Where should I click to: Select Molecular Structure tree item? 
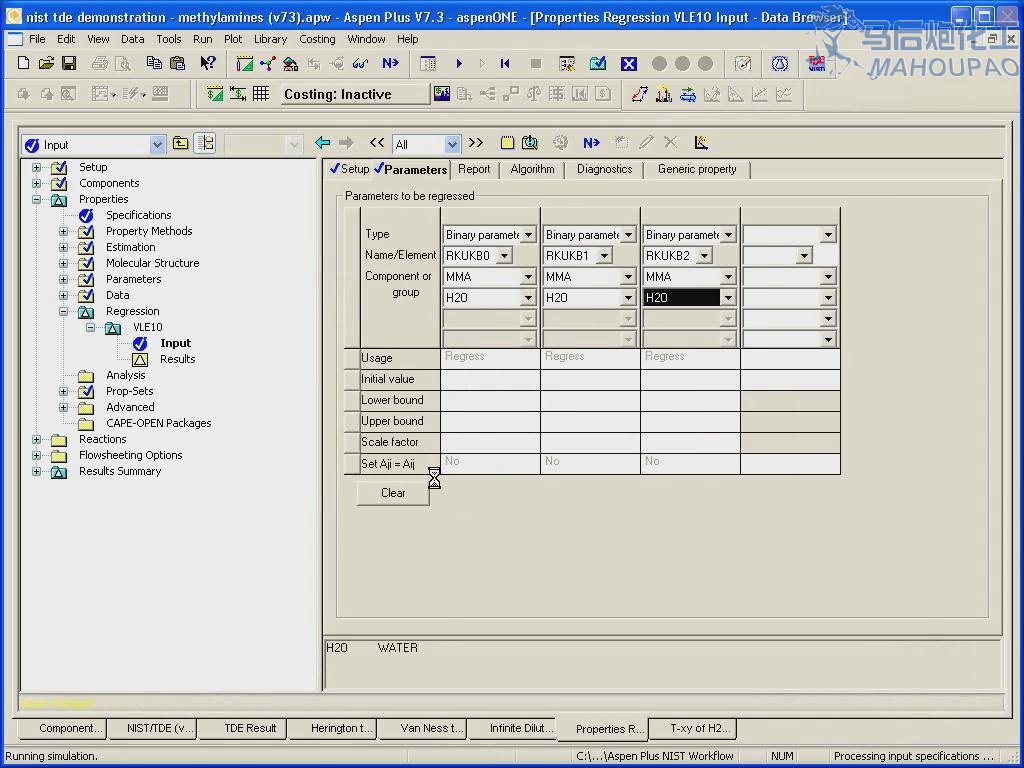pos(153,263)
